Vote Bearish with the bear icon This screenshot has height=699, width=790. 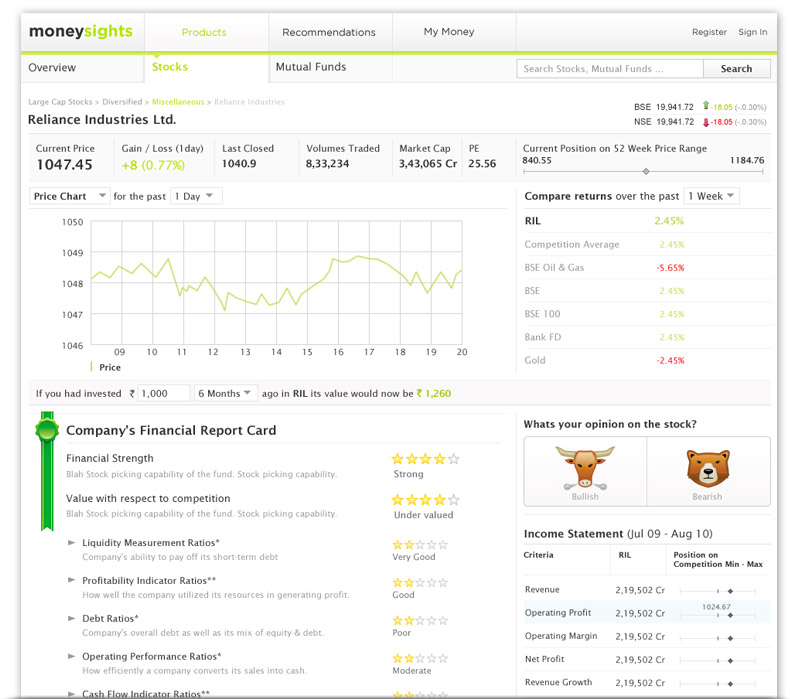[x=708, y=468]
